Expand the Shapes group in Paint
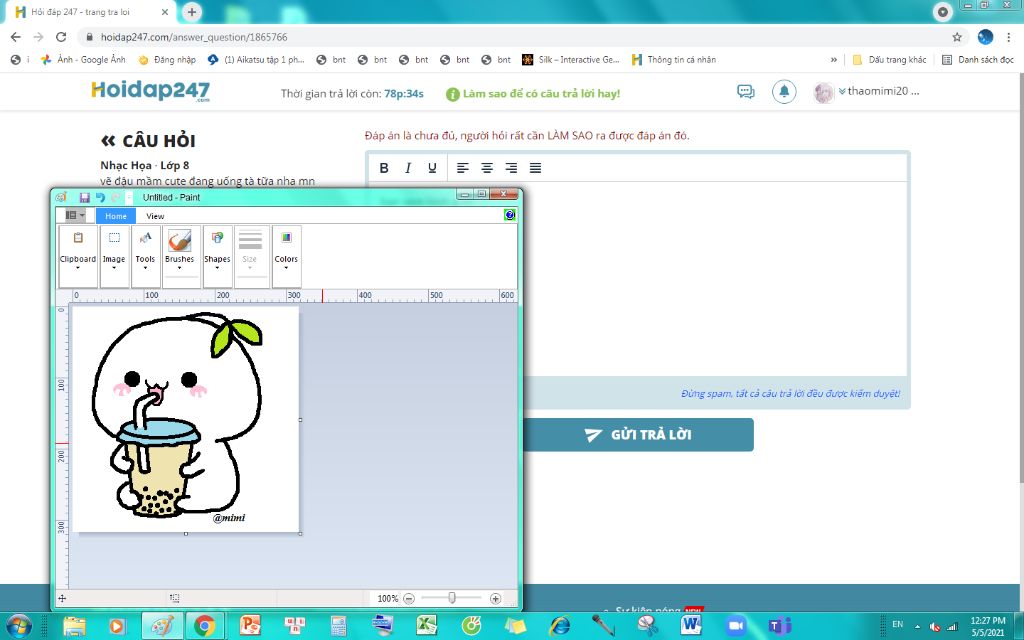 (x=217, y=256)
